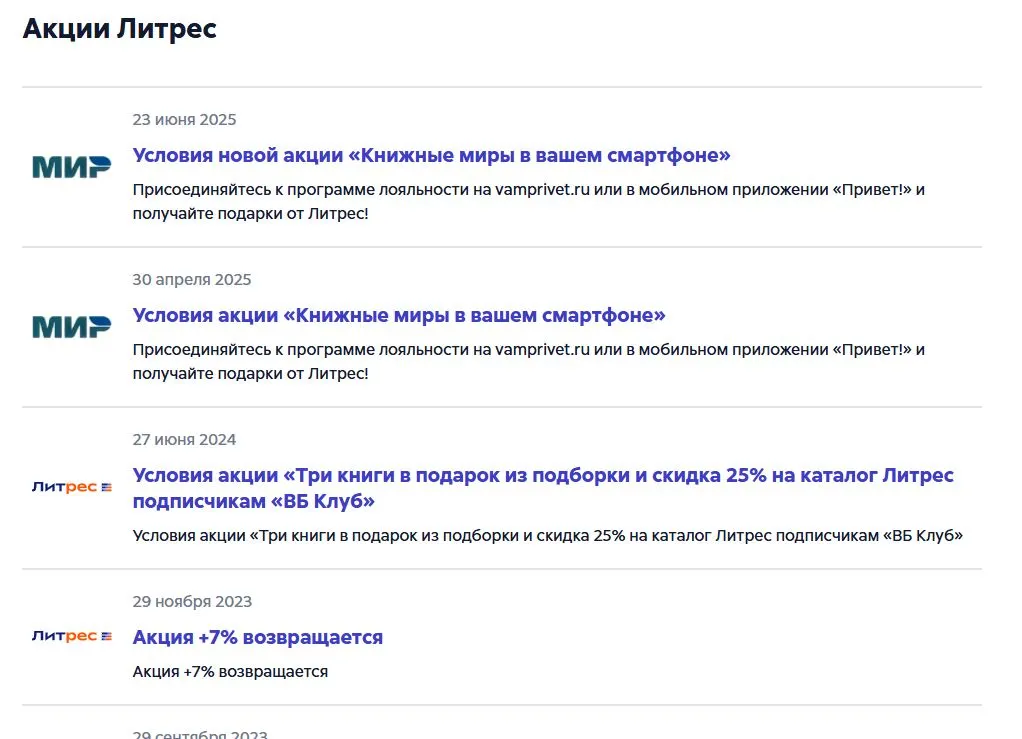The width and height of the screenshot is (1022, 739).
Task: Click the Литрес logo beside 27 июня 2024
Action: (72, 487)
